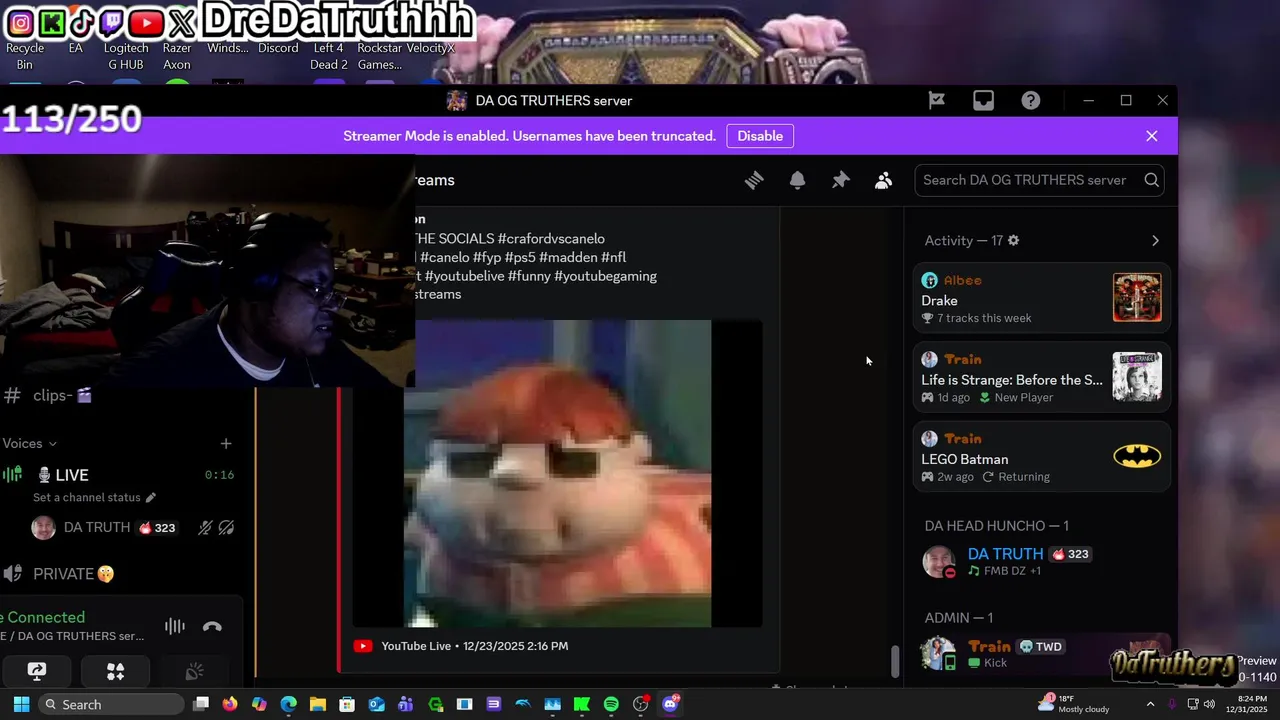
Task: Open the Threads icon in channel header
Action: tap(754, 180)
